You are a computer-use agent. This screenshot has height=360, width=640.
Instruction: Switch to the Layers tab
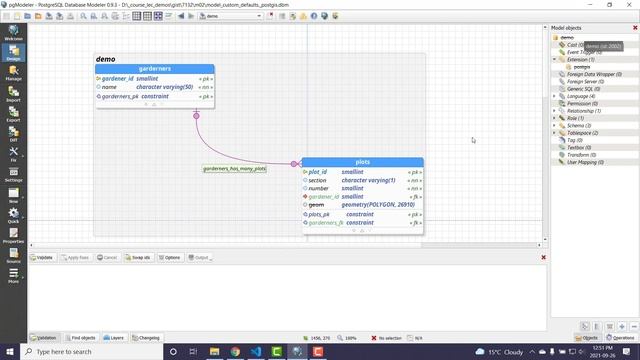click(x=113, y=338)
